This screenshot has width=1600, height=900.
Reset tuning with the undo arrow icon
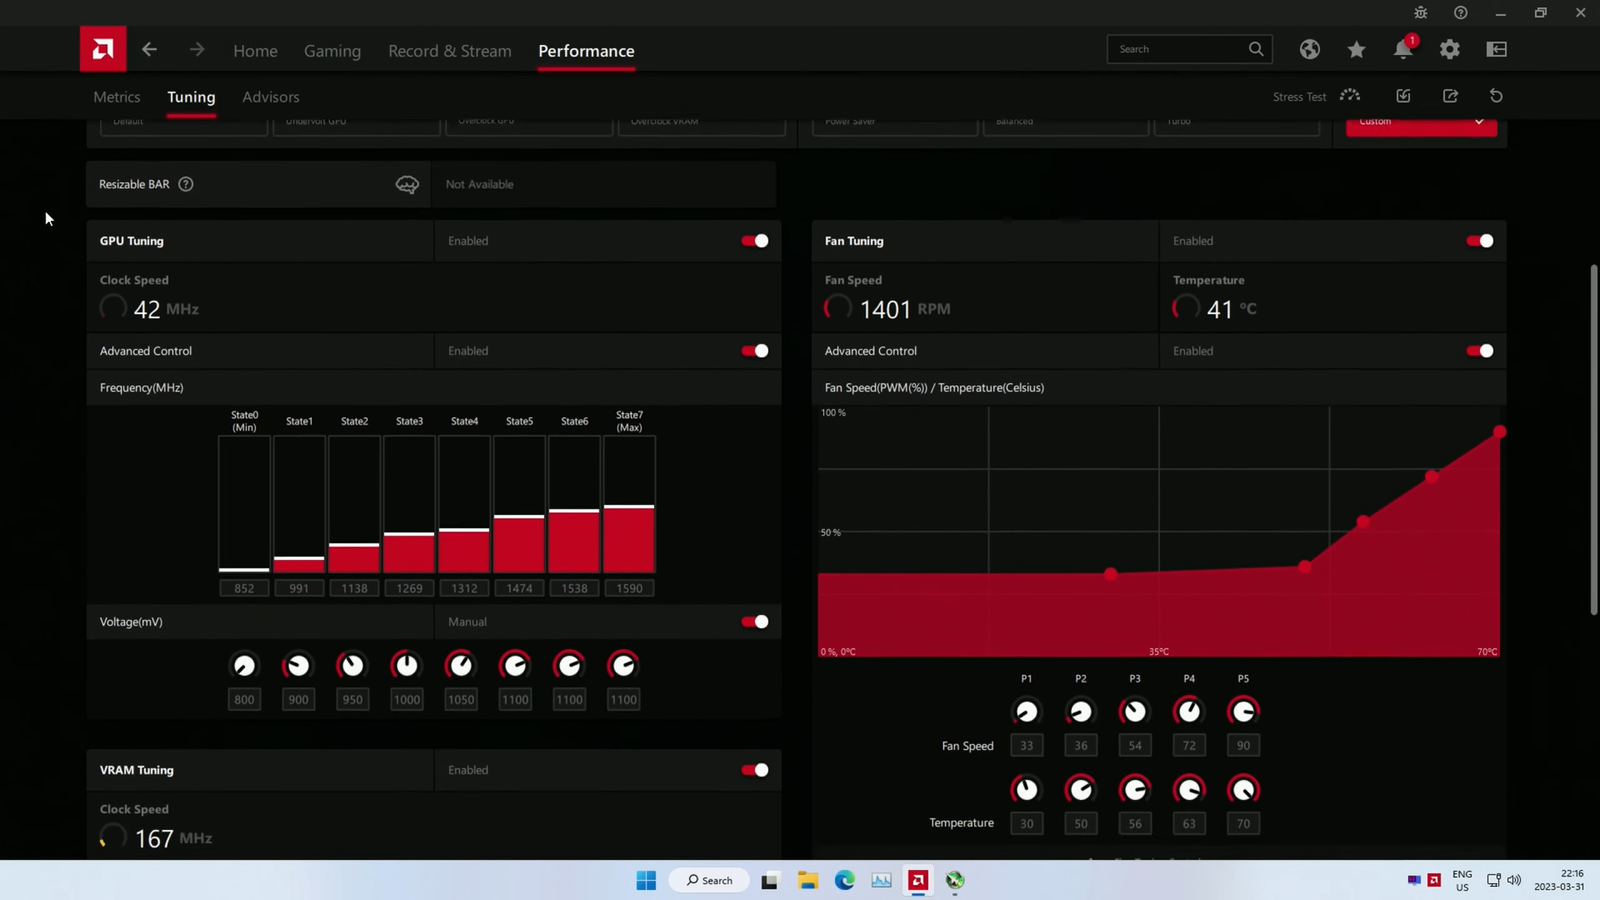click(x=1496, y=96)
